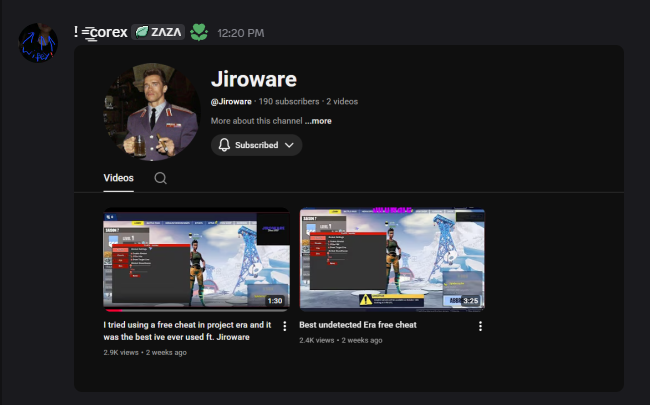Click the Jiroware channel name heading

pos(253,79)
